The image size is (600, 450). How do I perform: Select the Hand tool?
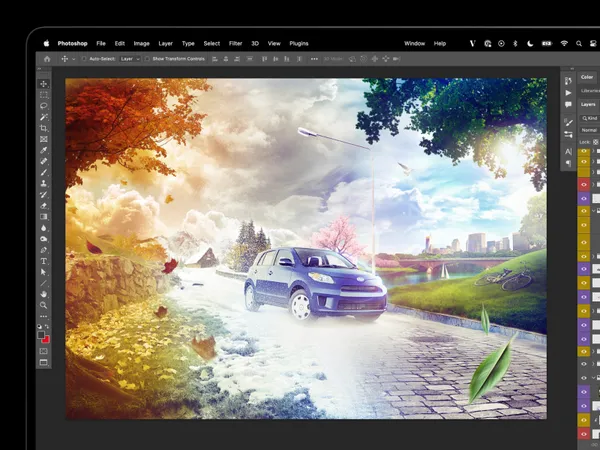[44, 294]
